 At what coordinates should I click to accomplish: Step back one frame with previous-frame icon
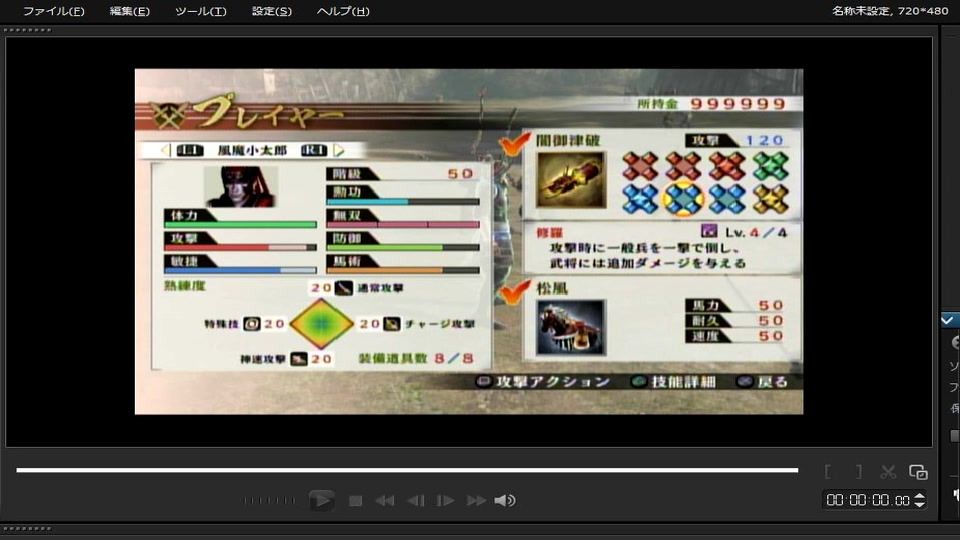click(x=416, y=501)
